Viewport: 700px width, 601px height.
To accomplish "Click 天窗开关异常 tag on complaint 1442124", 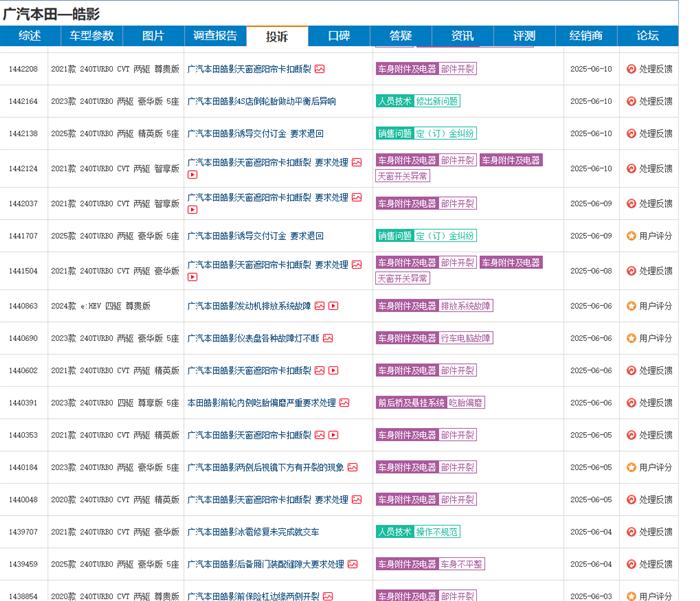I will (x=403, y=176).
